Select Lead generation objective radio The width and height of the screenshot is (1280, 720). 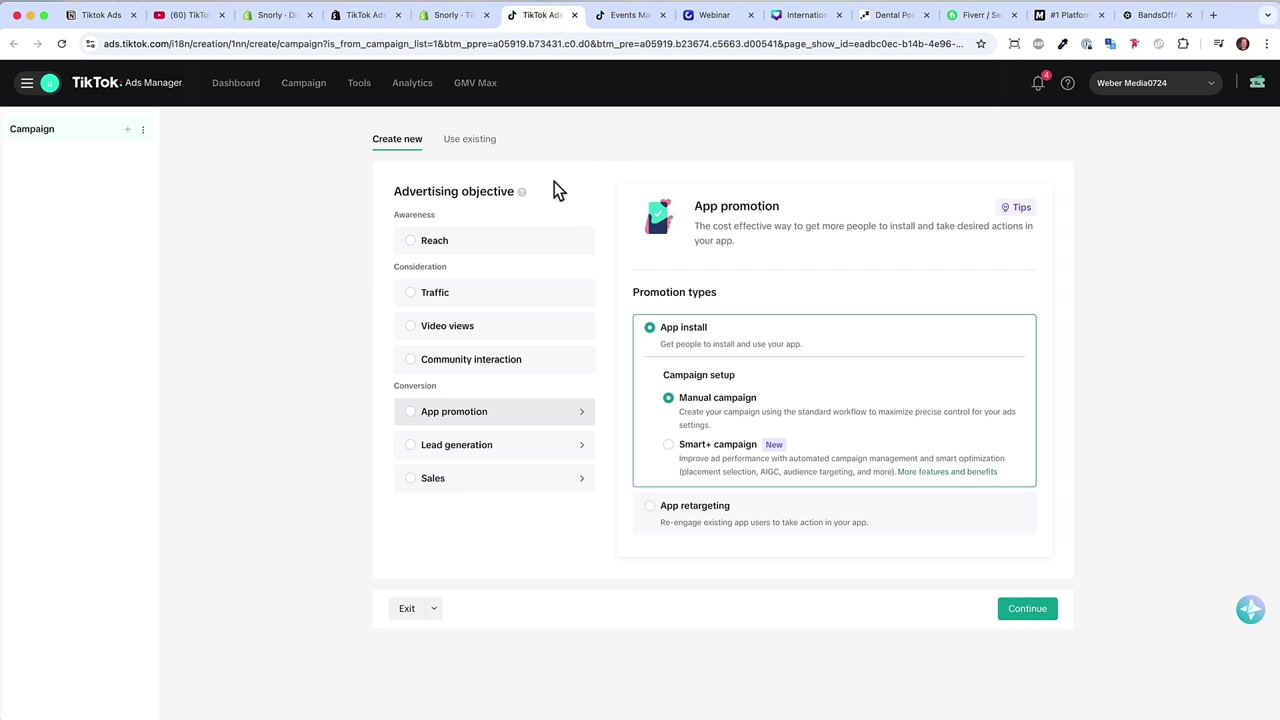click(411, 445)
